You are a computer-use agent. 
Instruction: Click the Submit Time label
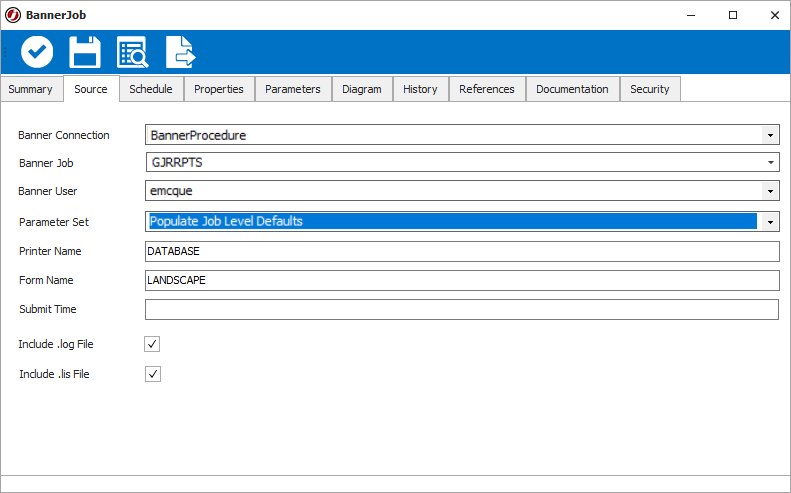48,309
